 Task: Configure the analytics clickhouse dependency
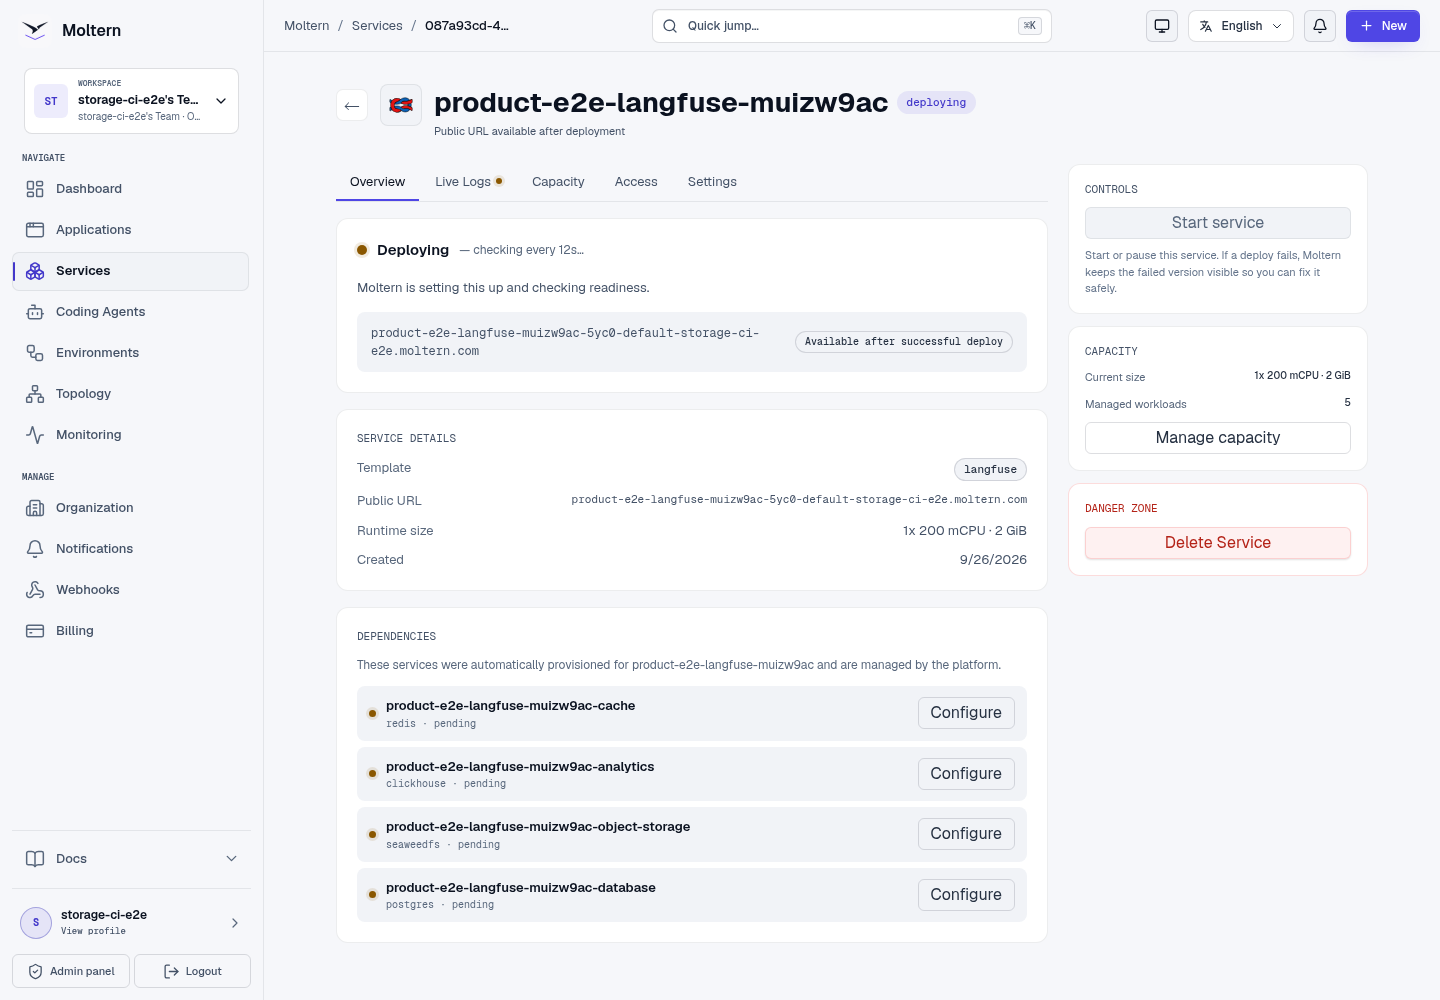coord(966,774)
